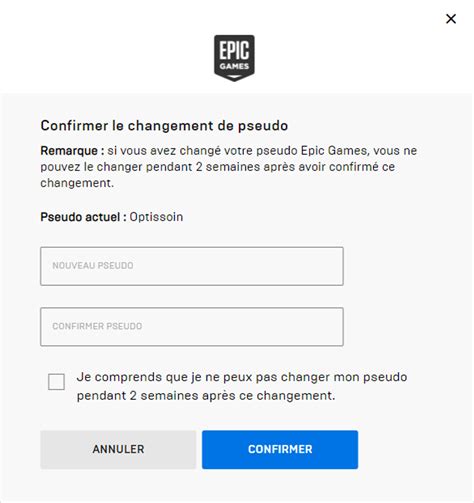Click the EPIC lettering in the logo
The width and height of the screenshot is (474, 503).
[234, 50]
